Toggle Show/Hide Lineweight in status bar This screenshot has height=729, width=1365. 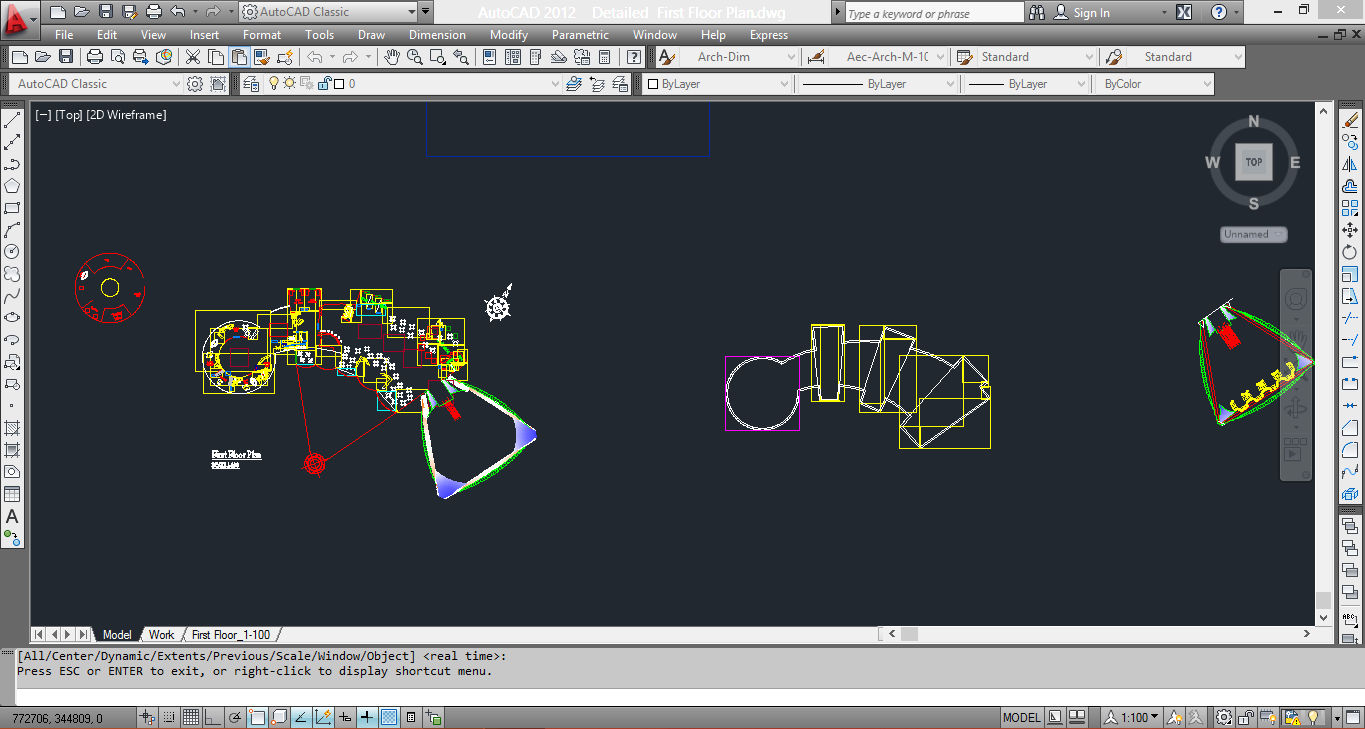367,717
